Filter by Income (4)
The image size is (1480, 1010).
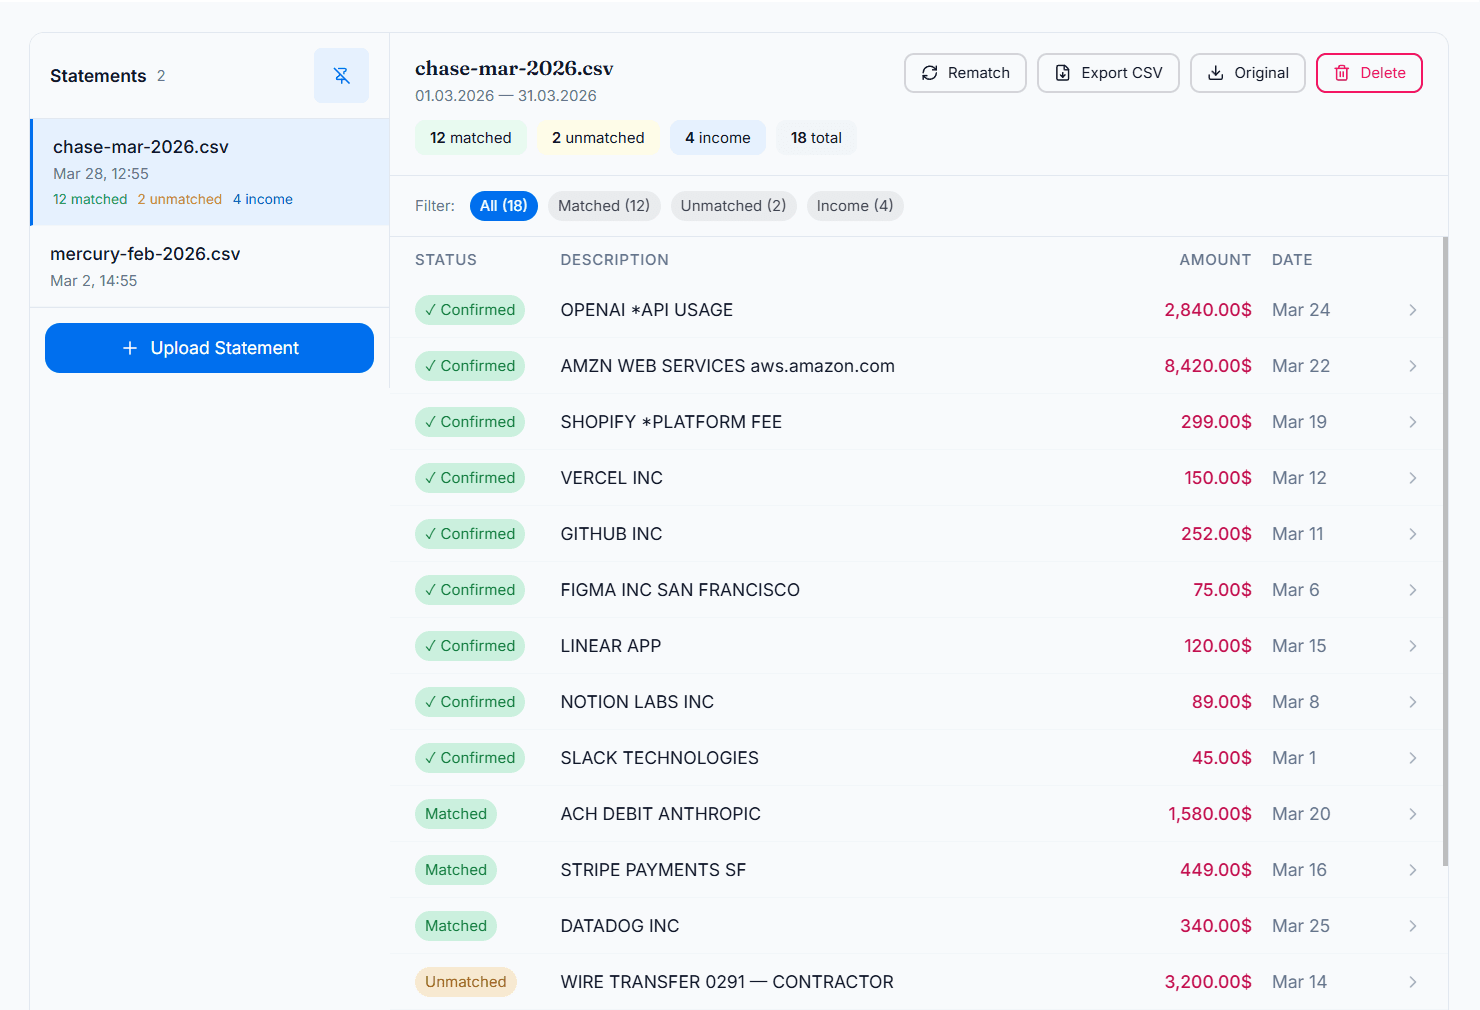coord(855,206)
